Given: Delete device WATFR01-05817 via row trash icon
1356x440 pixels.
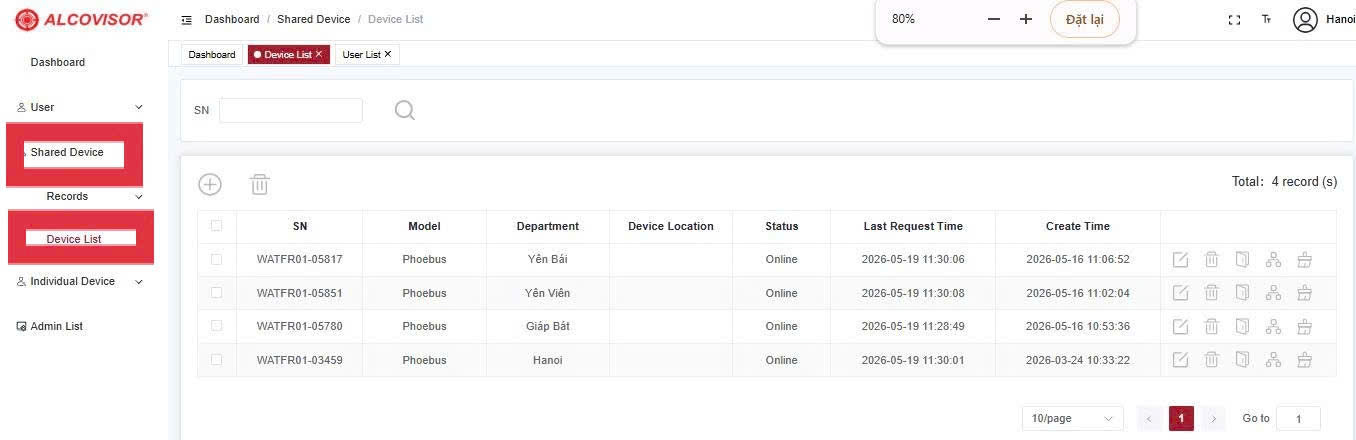Looking at the screenshot, I should (1211, 260).
